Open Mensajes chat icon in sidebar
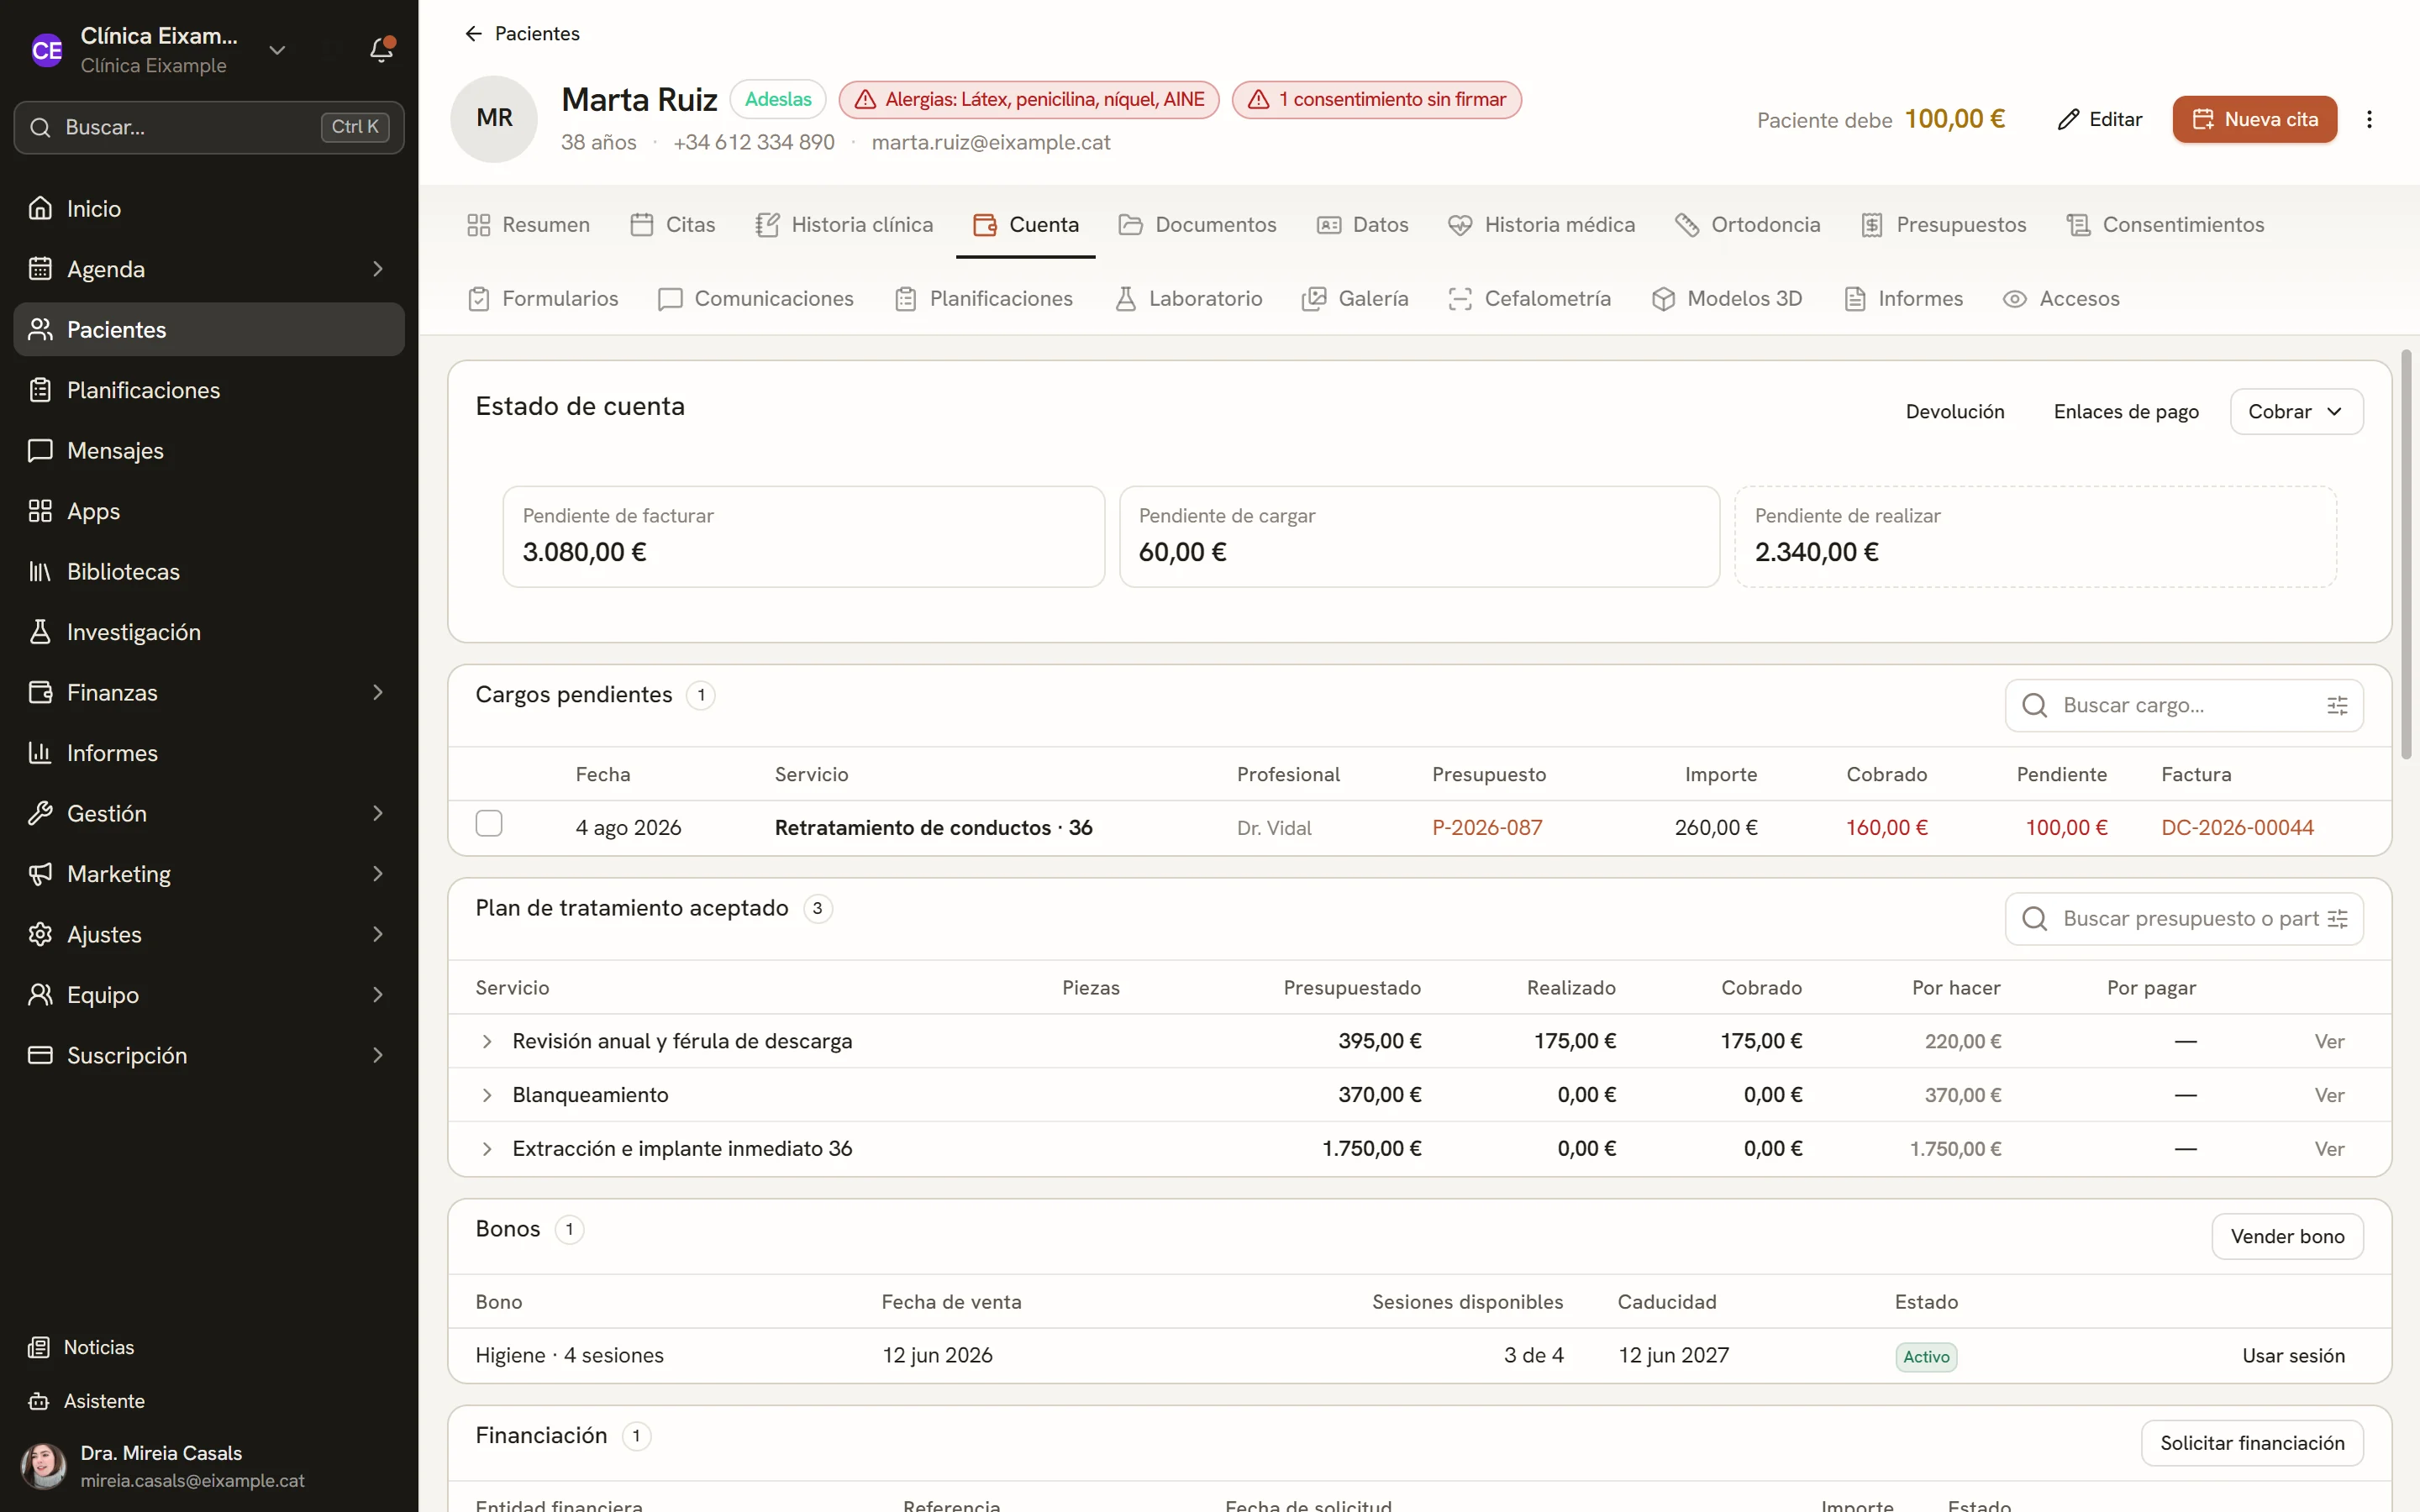Image resolution: width=2420 pixels, height=1512 pixels. (40, 450)
